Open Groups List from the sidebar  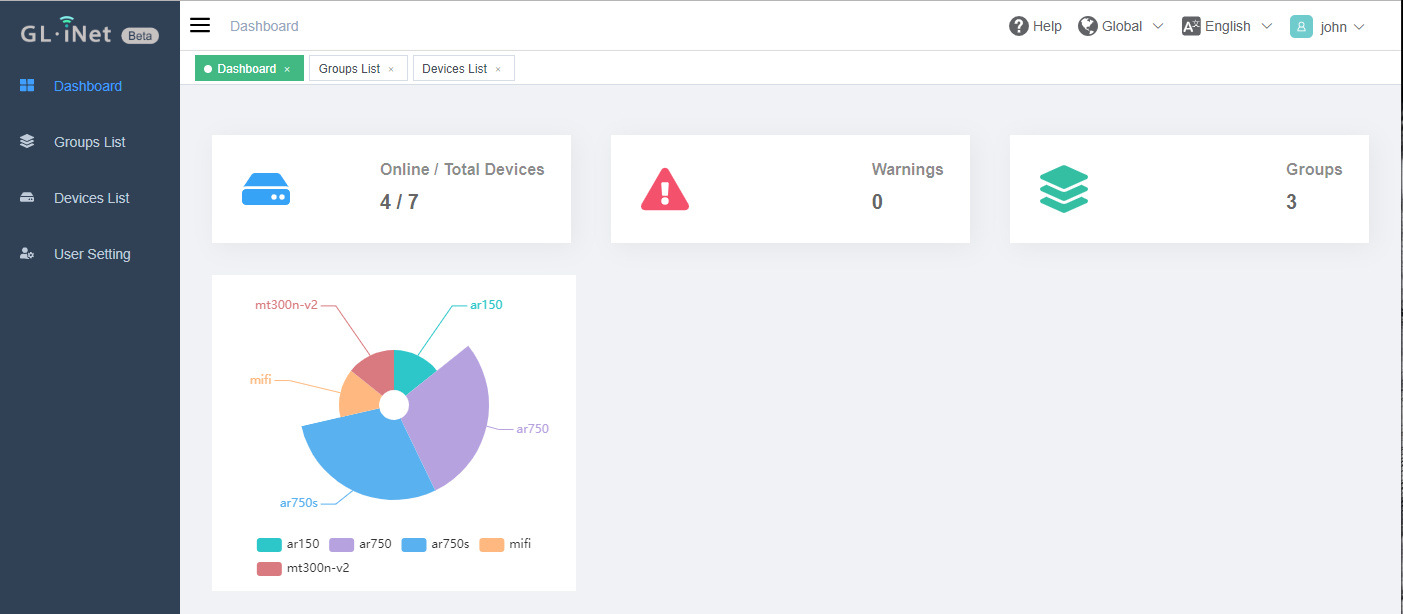coord(90,142)
